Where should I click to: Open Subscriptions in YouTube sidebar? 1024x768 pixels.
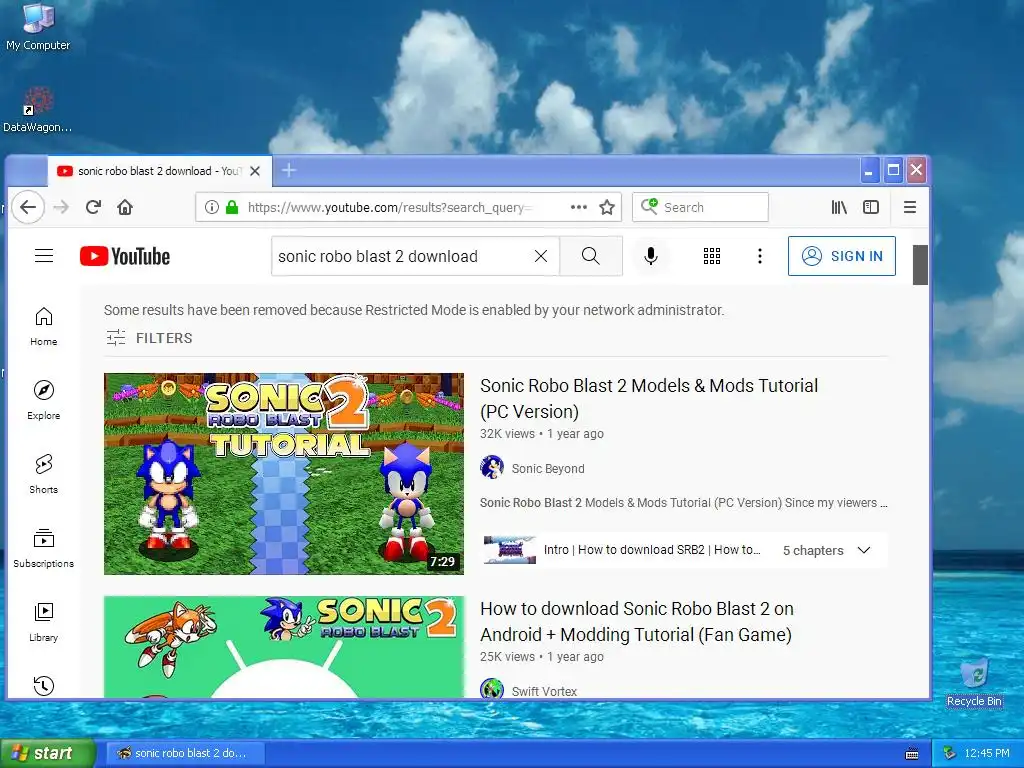tap(44, 548)
